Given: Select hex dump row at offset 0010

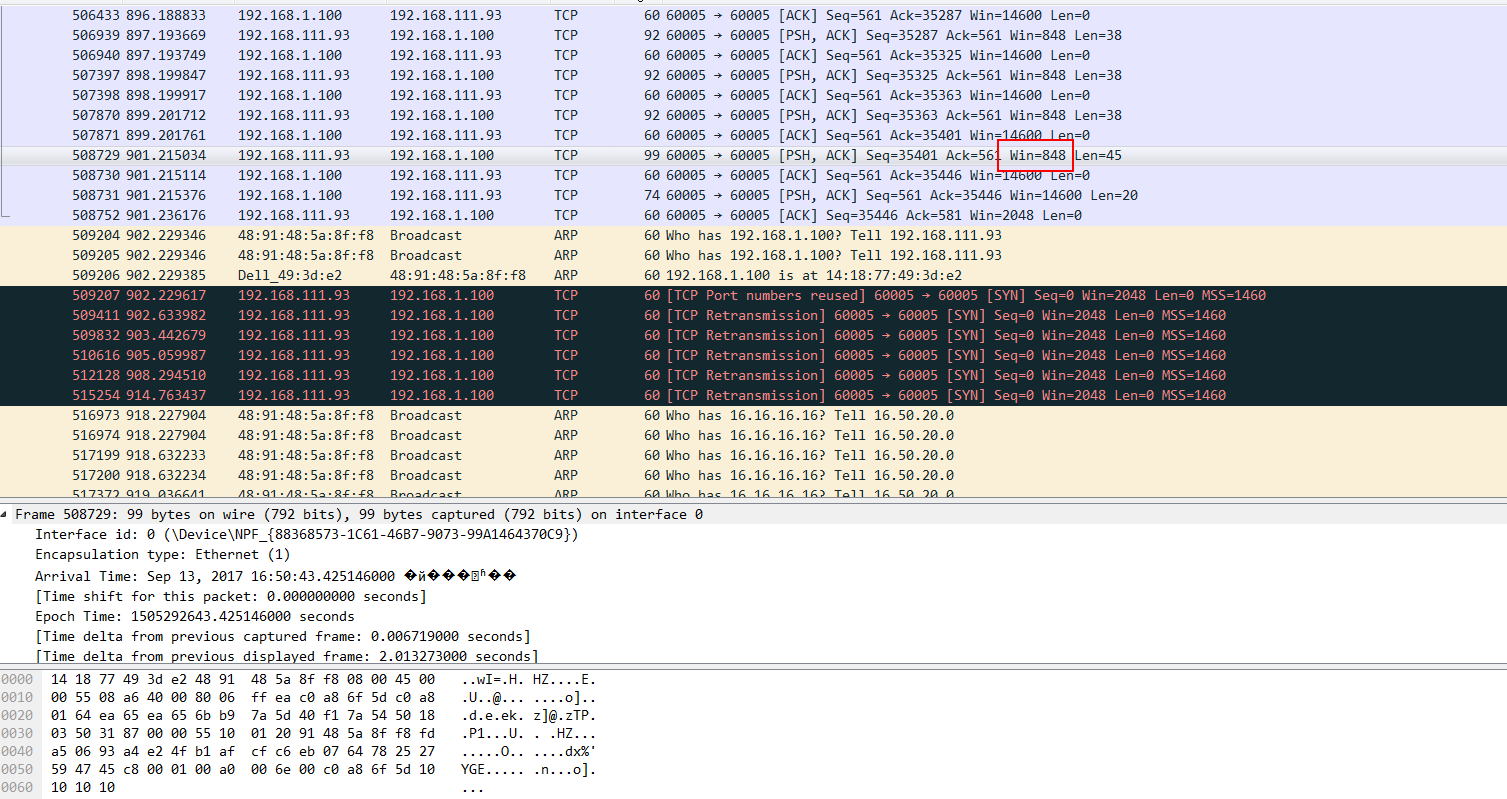Looking at the screenshot, I should point(300,697).
